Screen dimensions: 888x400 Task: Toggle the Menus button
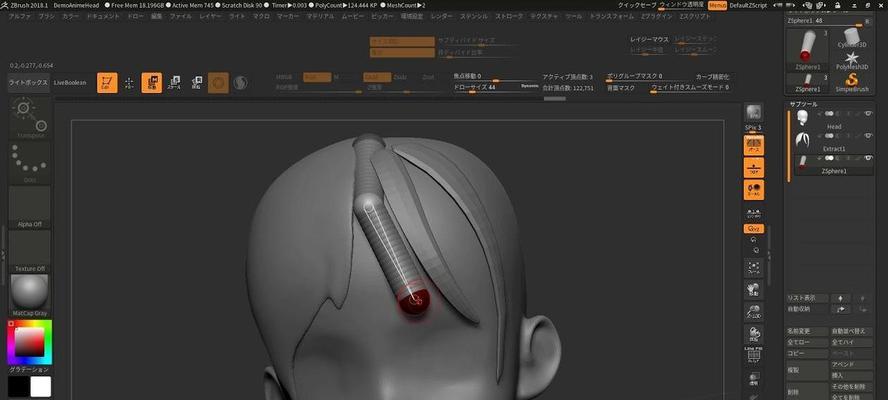(x=717, y=5)
